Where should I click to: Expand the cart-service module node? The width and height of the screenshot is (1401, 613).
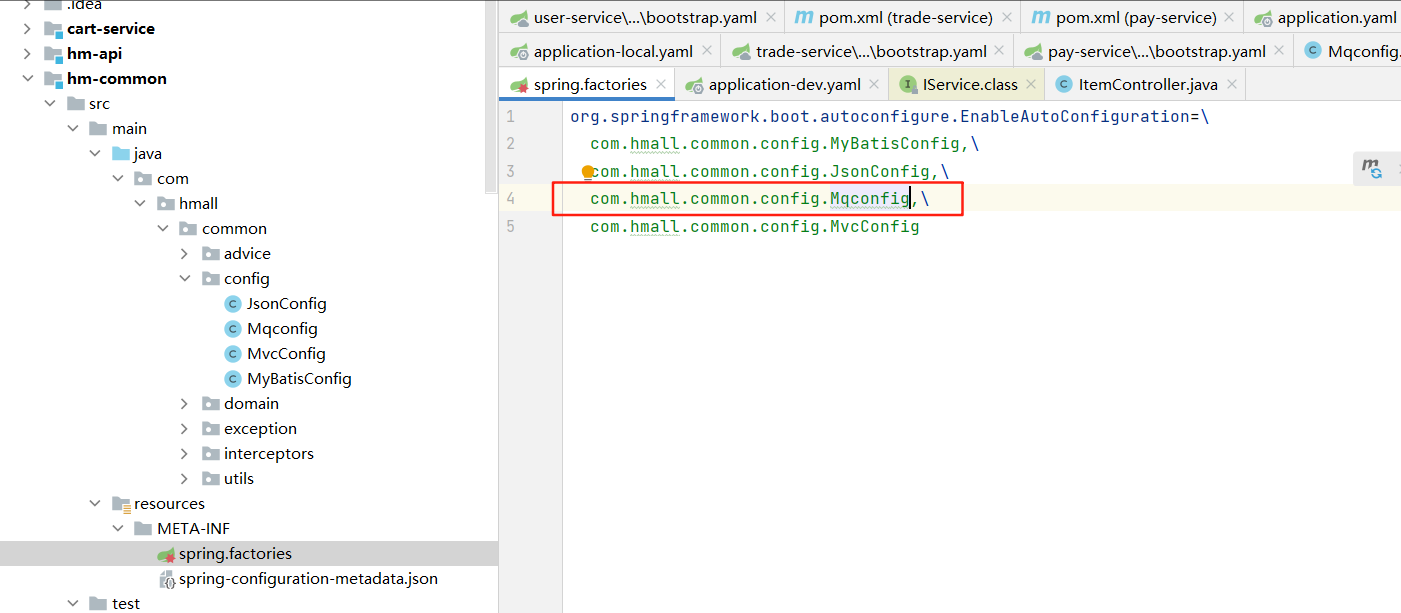pyautogui.click(x=27, y=29)
